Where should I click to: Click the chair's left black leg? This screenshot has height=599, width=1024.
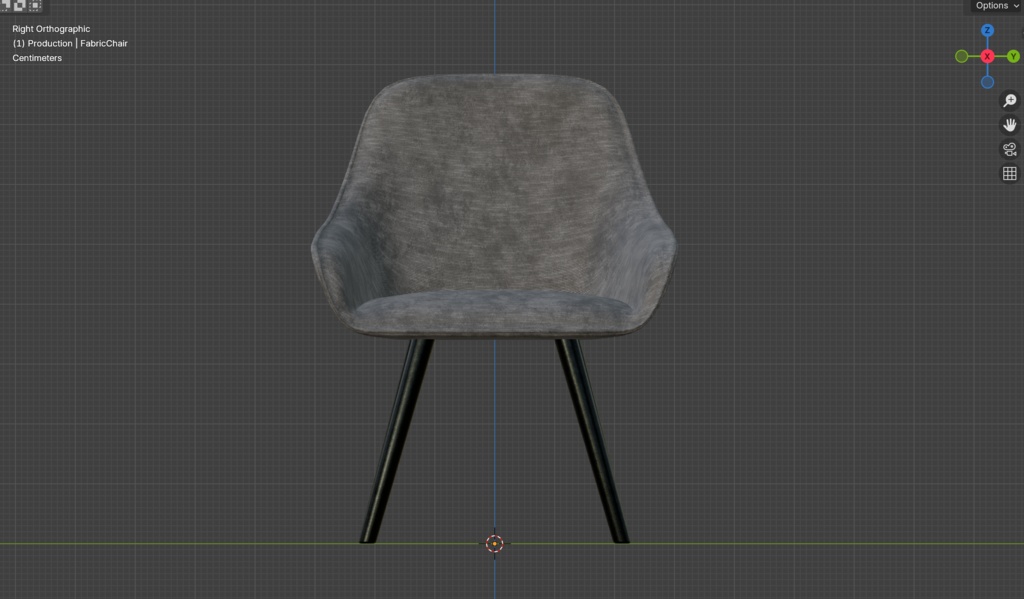coord(396,442)
